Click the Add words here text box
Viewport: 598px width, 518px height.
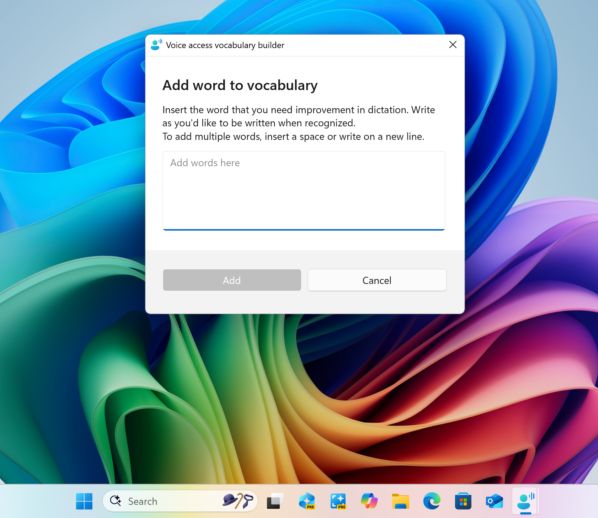(x=304, y=191)
